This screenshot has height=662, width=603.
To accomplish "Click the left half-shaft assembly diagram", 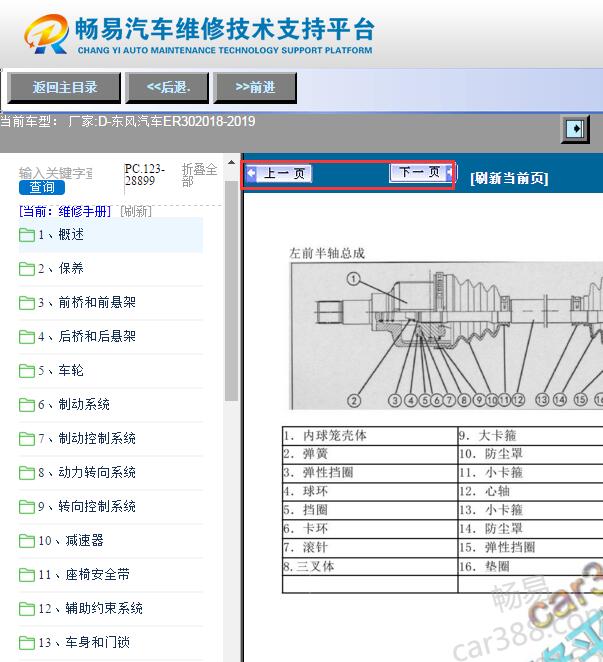I will [447, 336].
